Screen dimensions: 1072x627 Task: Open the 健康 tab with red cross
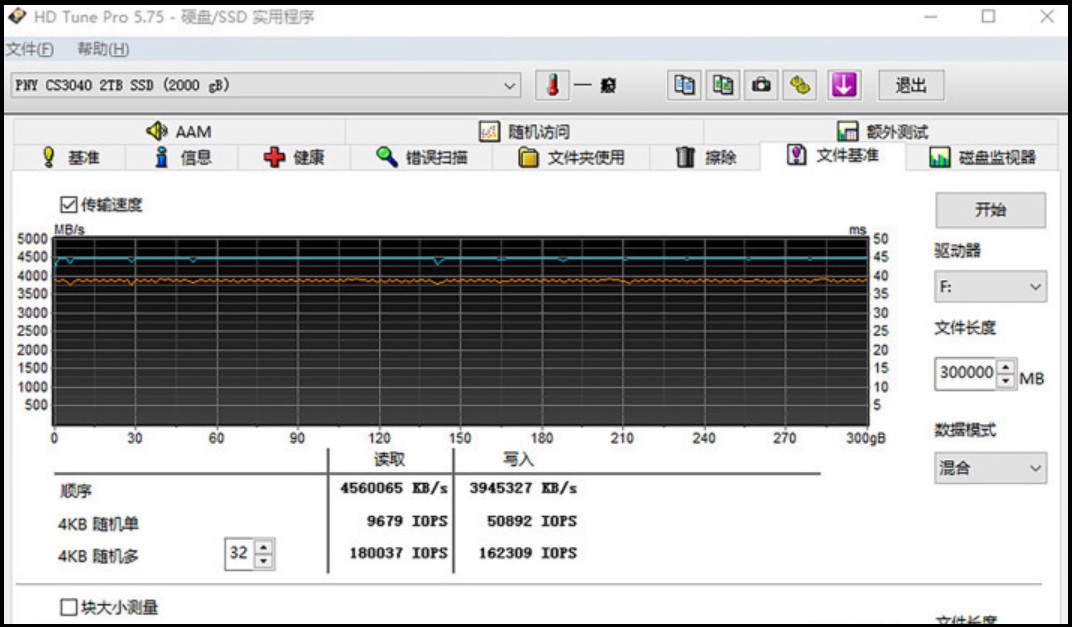(x=295, y=157)
